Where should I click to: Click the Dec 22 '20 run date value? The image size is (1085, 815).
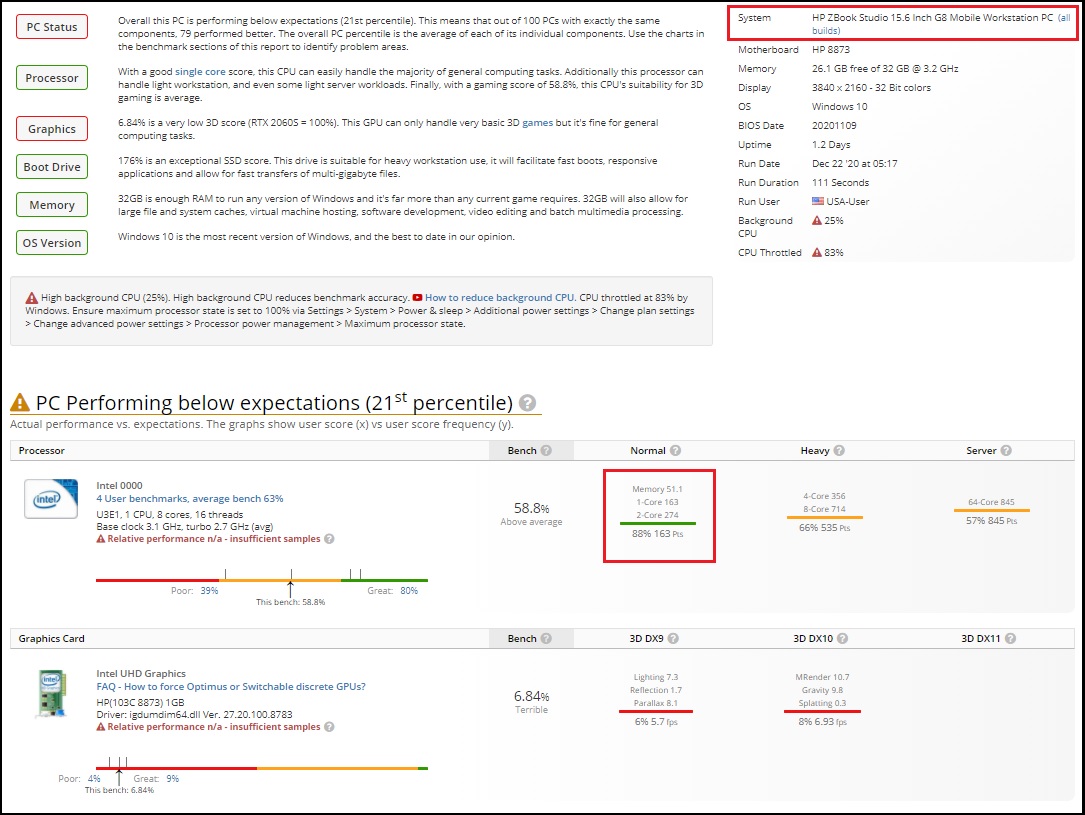[855, 164]
